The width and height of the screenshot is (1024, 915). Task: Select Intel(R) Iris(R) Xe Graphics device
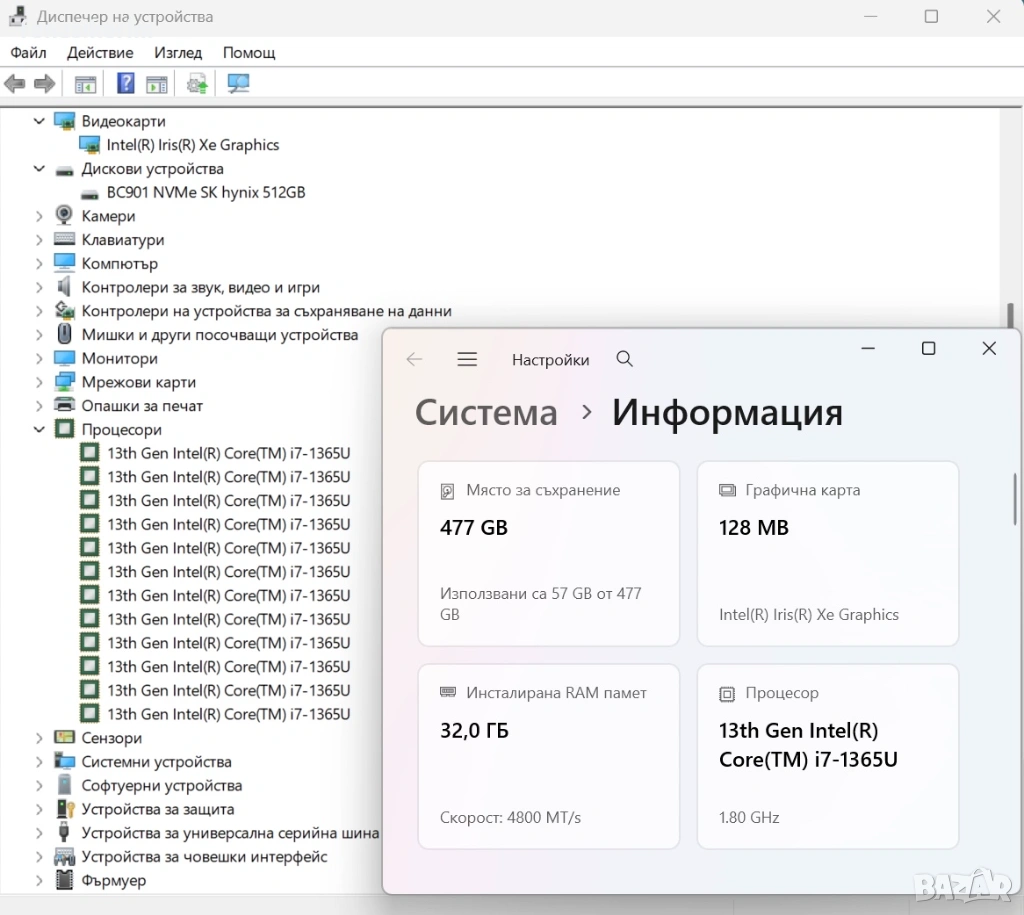(192, 145)
